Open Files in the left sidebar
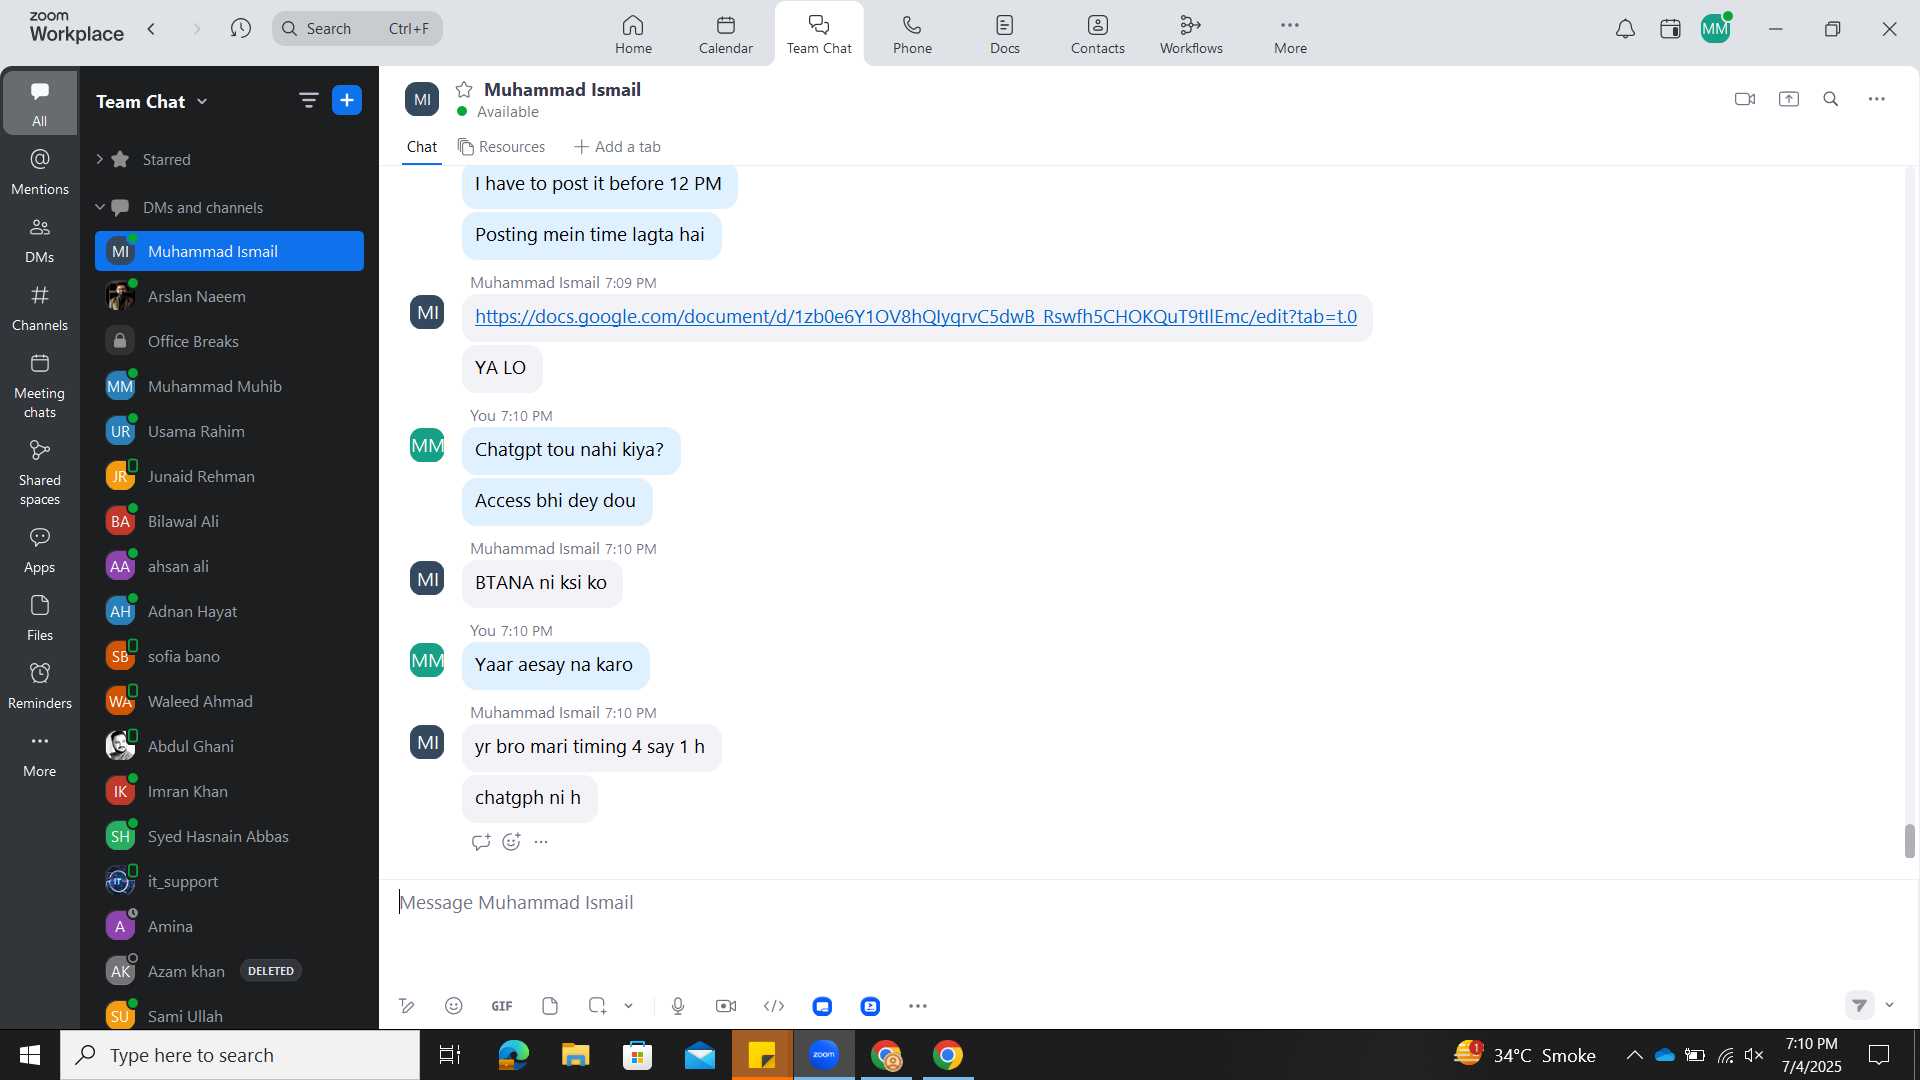Image resolution: width=1920 pixels, height=1080 pixels. tap(40, 618)
